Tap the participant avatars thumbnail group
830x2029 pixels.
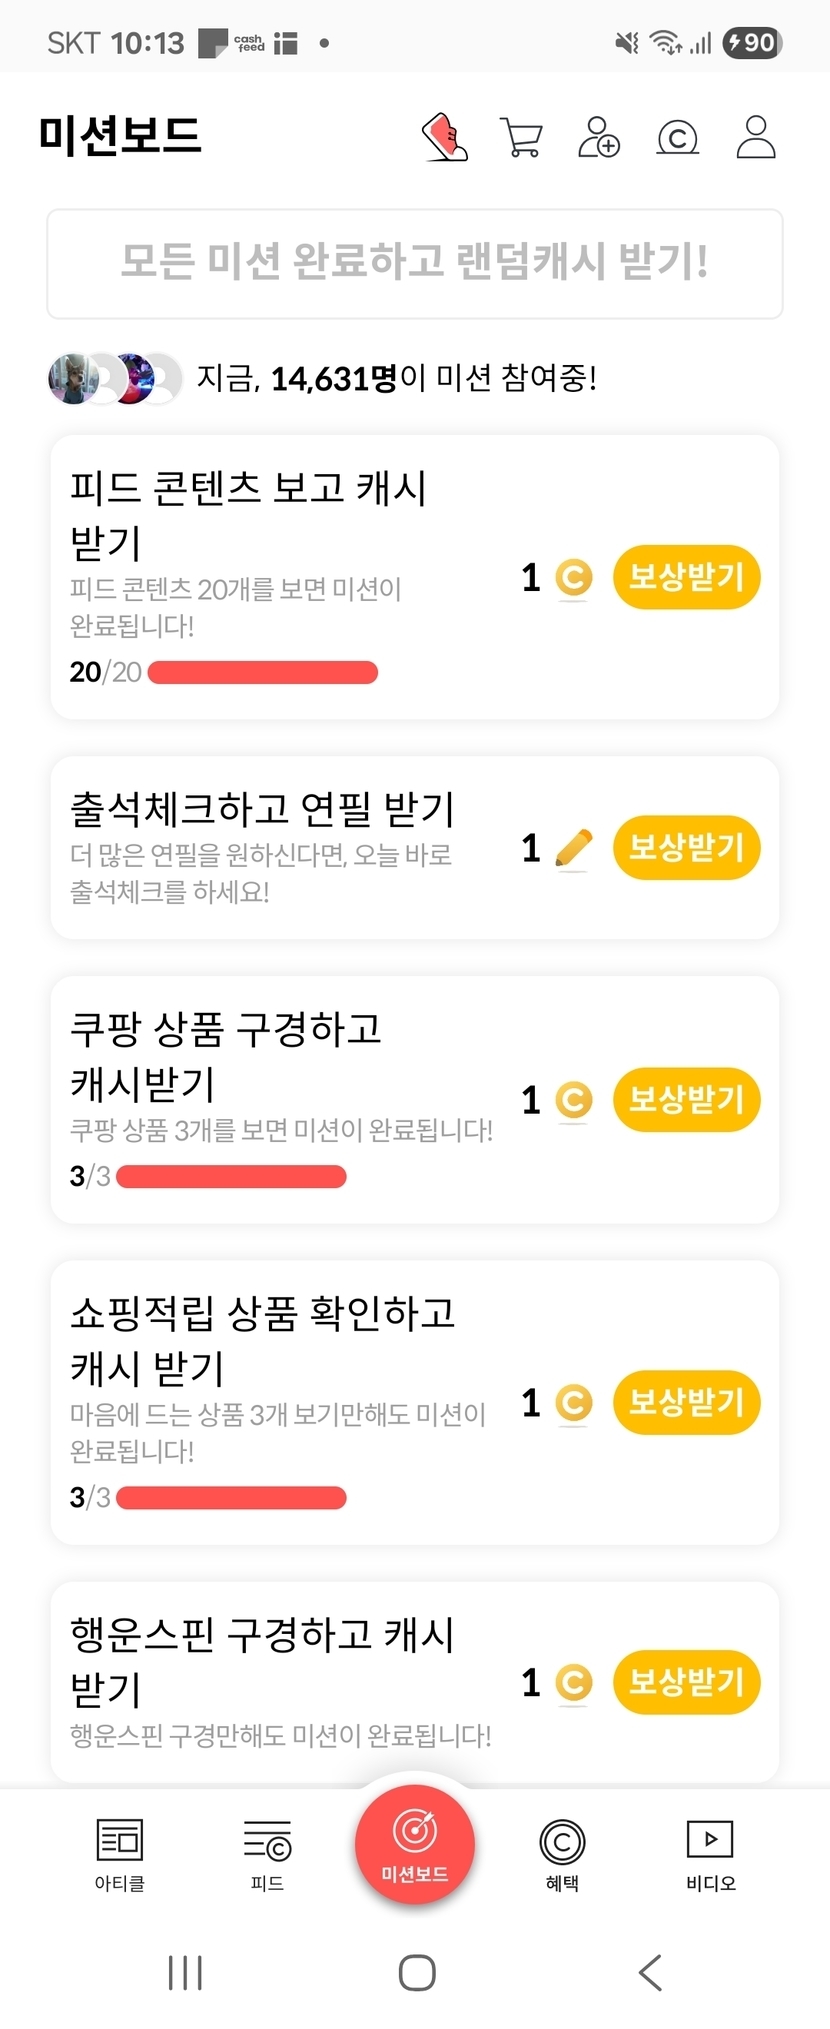point(115,379)
